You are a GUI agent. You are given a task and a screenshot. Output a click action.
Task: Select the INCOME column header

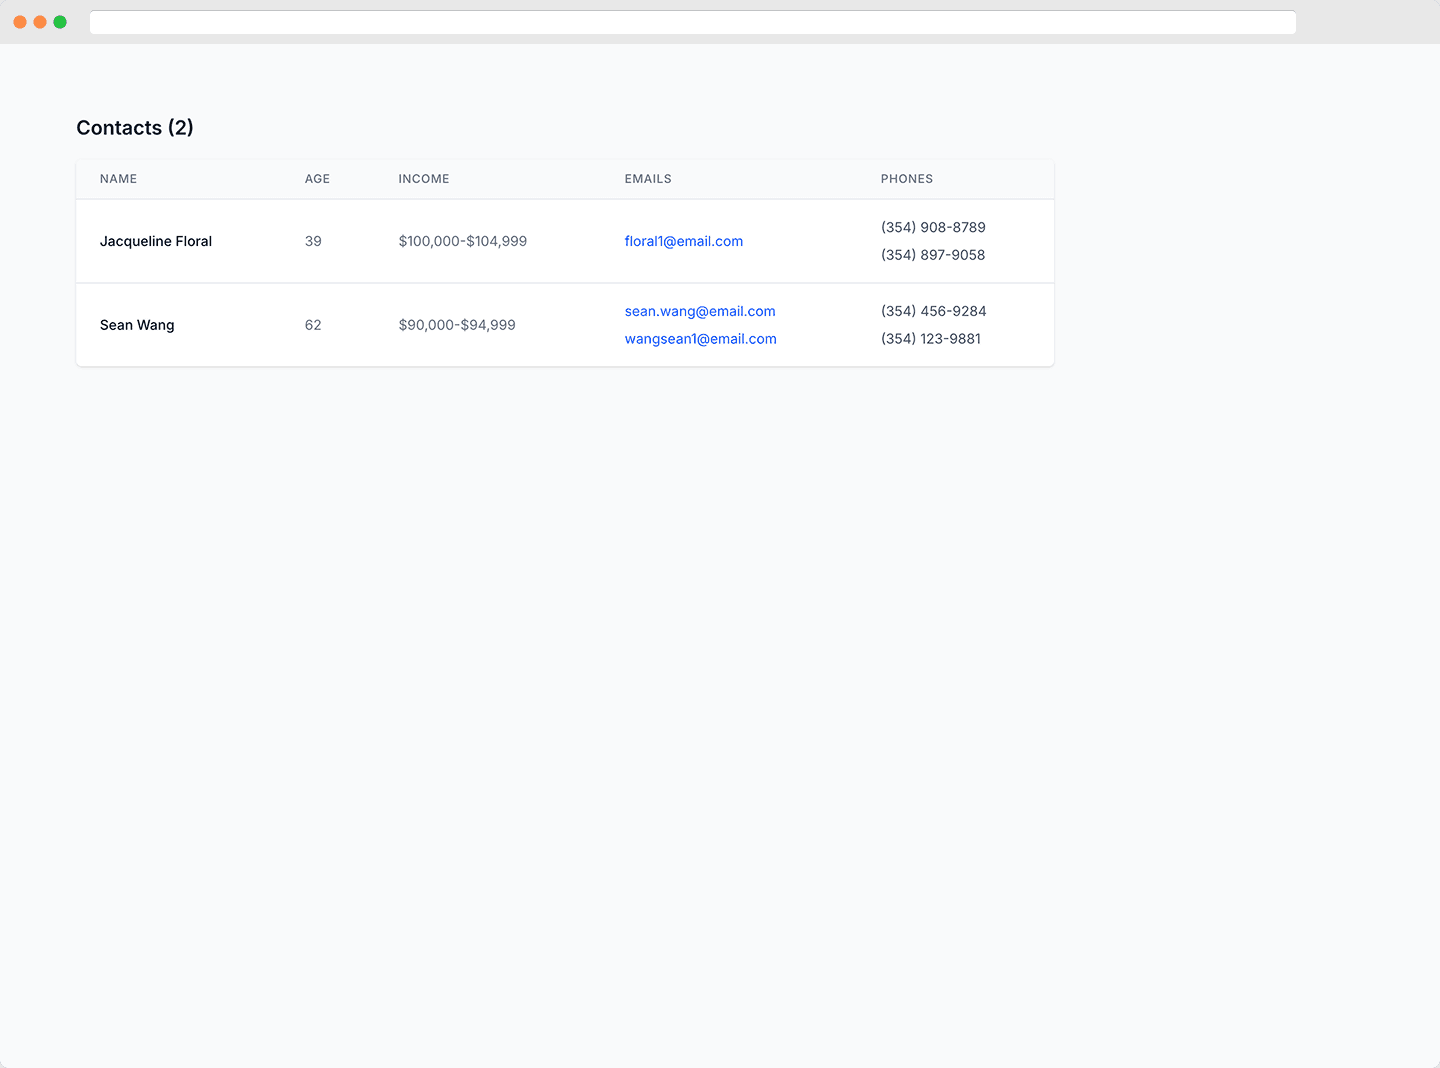point(423,179)
